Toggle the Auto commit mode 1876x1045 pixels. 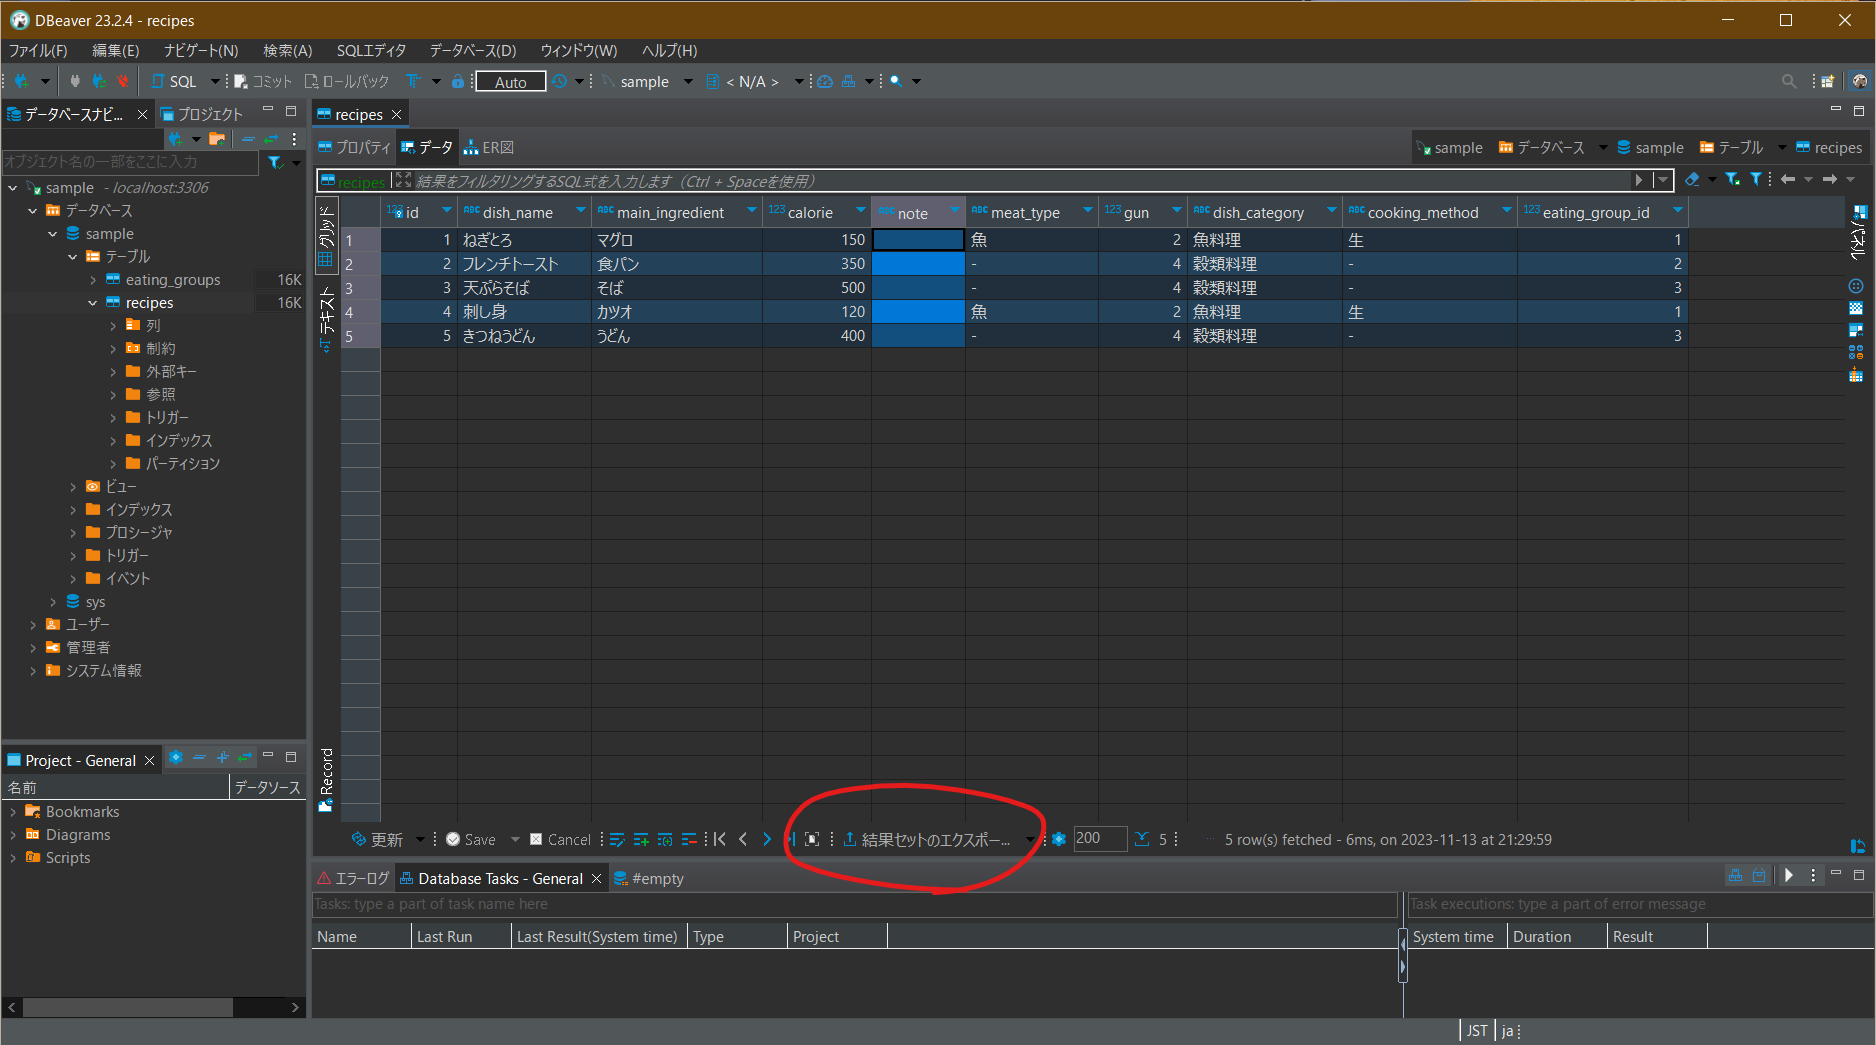coord(510,81)
